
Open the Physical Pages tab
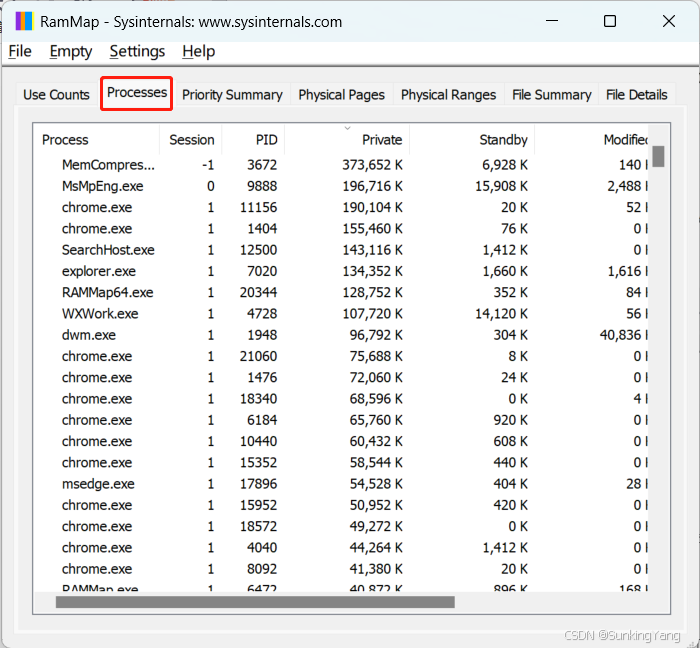[342, 95]
